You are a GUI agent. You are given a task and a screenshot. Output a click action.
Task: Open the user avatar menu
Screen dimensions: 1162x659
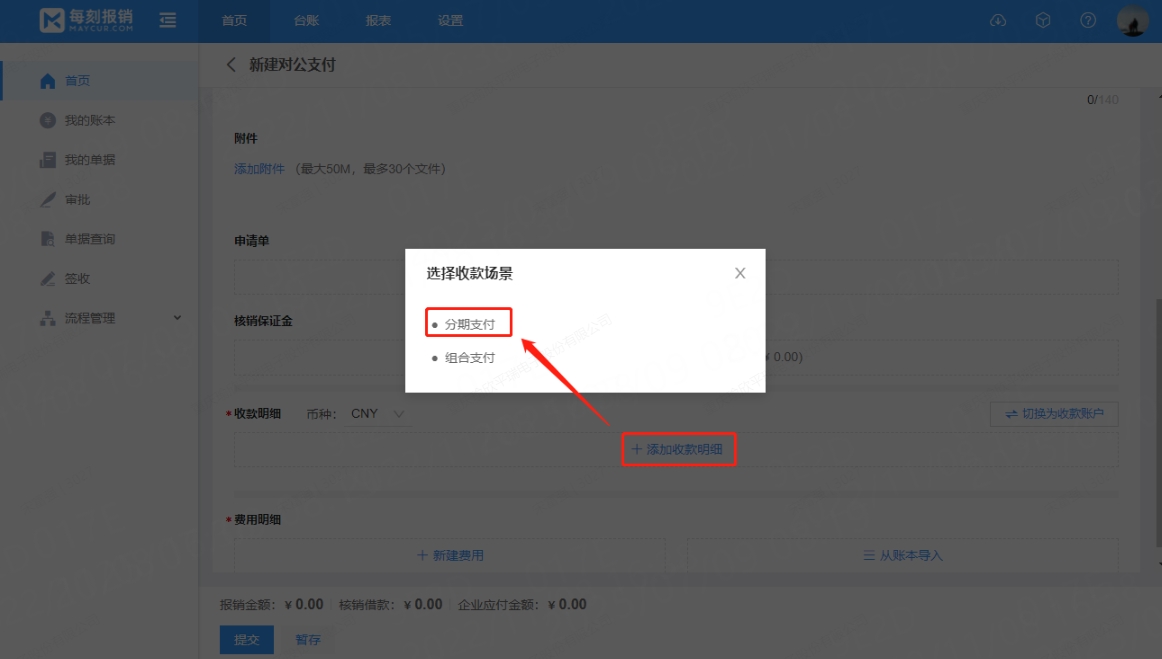point(1132,21)
